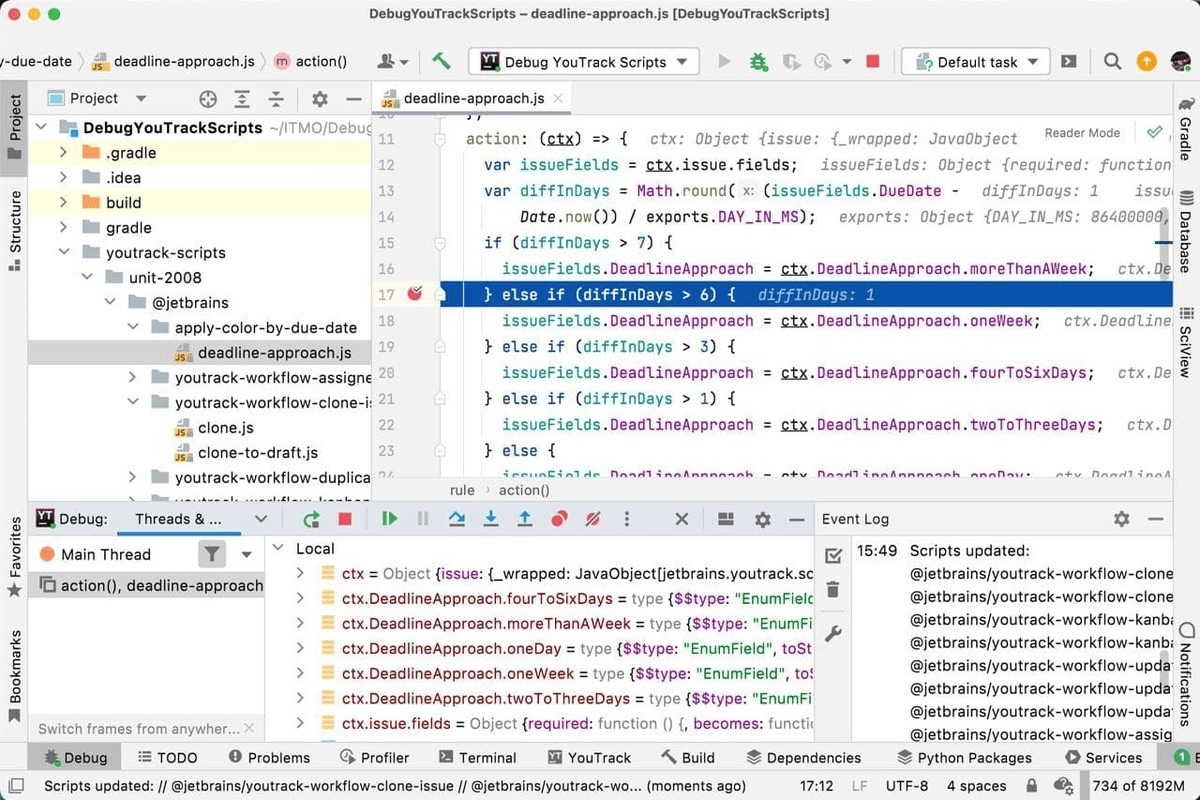This screenshot has width=1200, height=800.
Task: Click Resume Program in the debug toolbar
Action: pyautogui.click(x=389, y=519)
